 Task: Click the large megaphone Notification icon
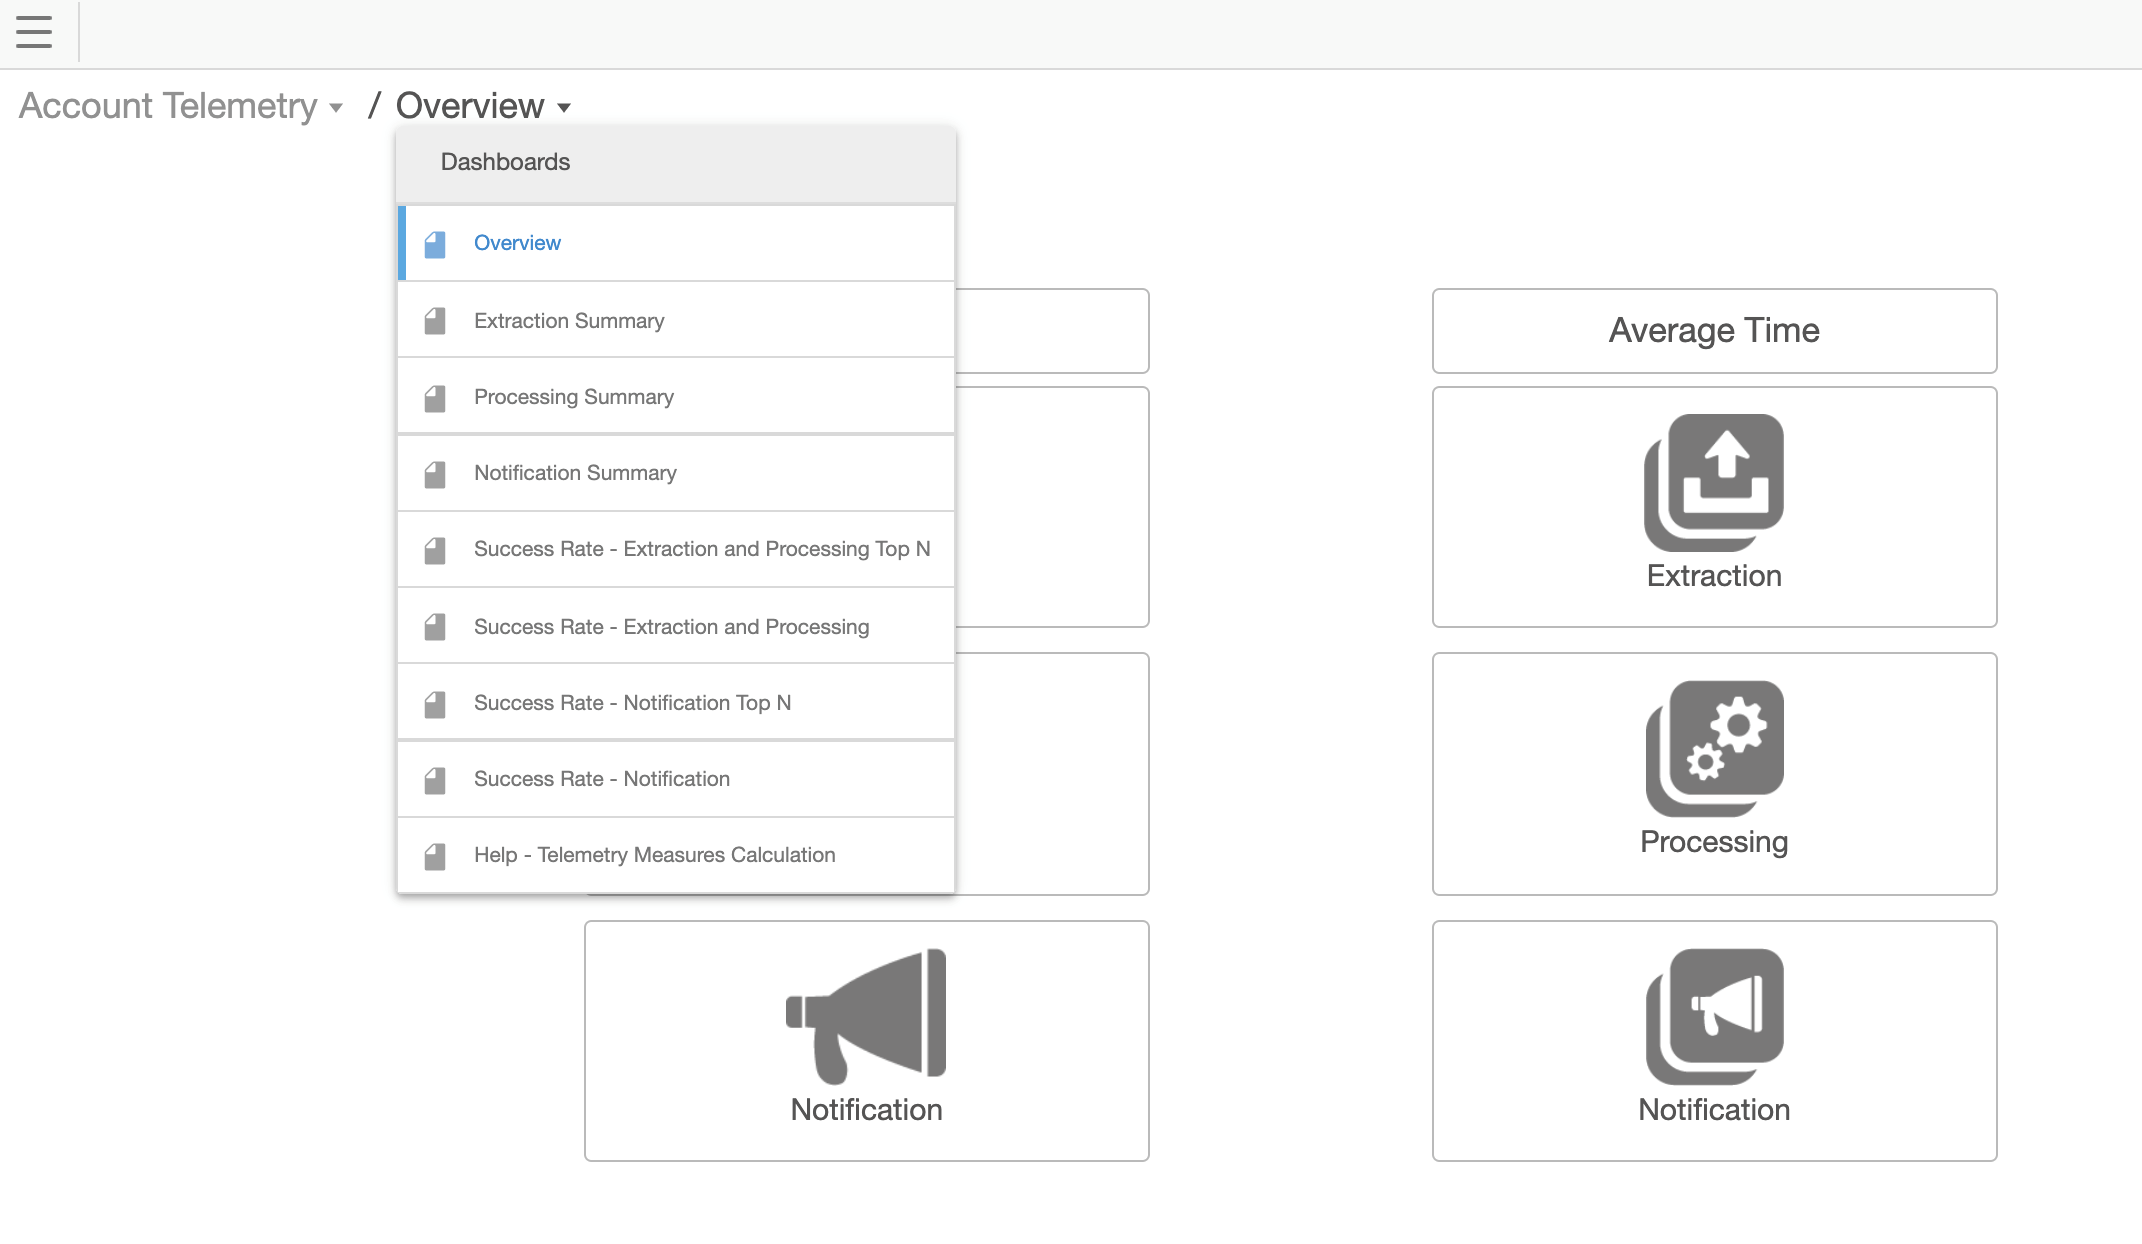click(x=866, y=1014)
